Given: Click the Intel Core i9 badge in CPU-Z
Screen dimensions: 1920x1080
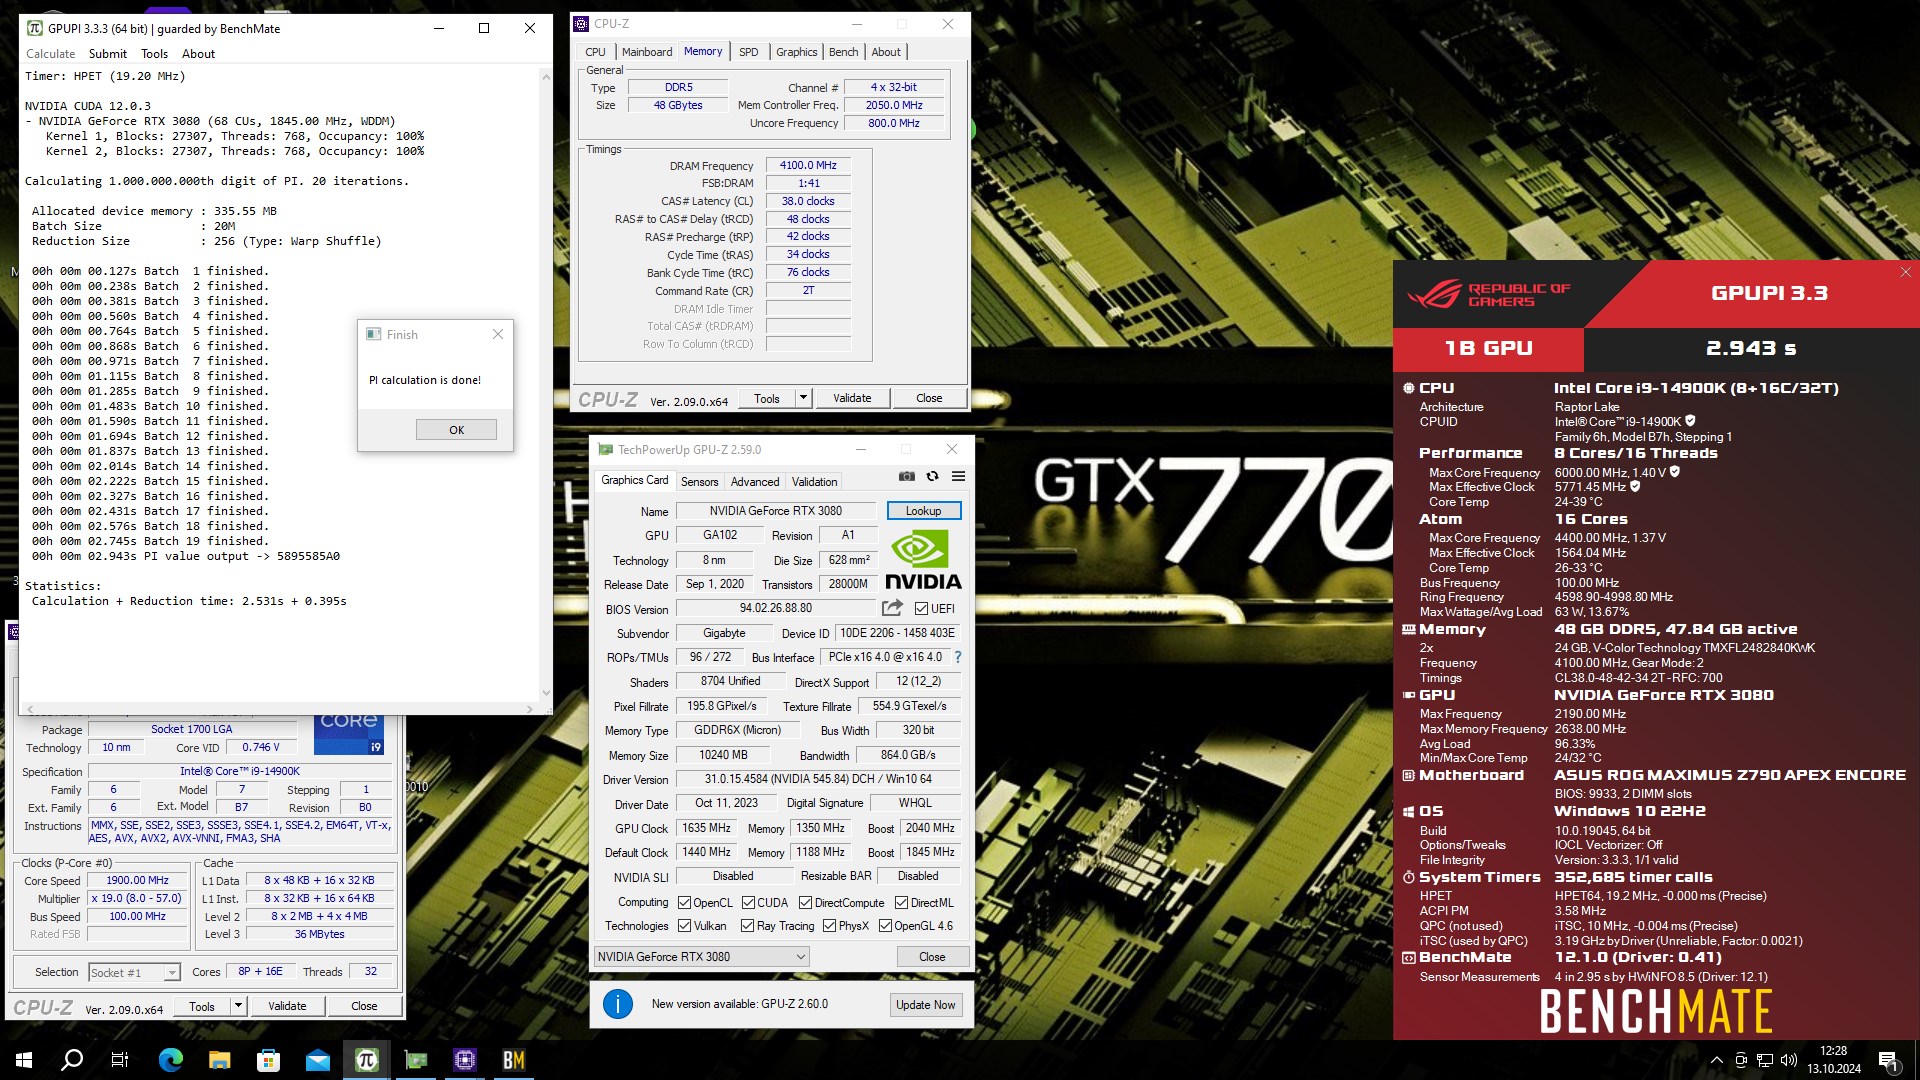Looking at the screenshot, I should tap(348, 735).
